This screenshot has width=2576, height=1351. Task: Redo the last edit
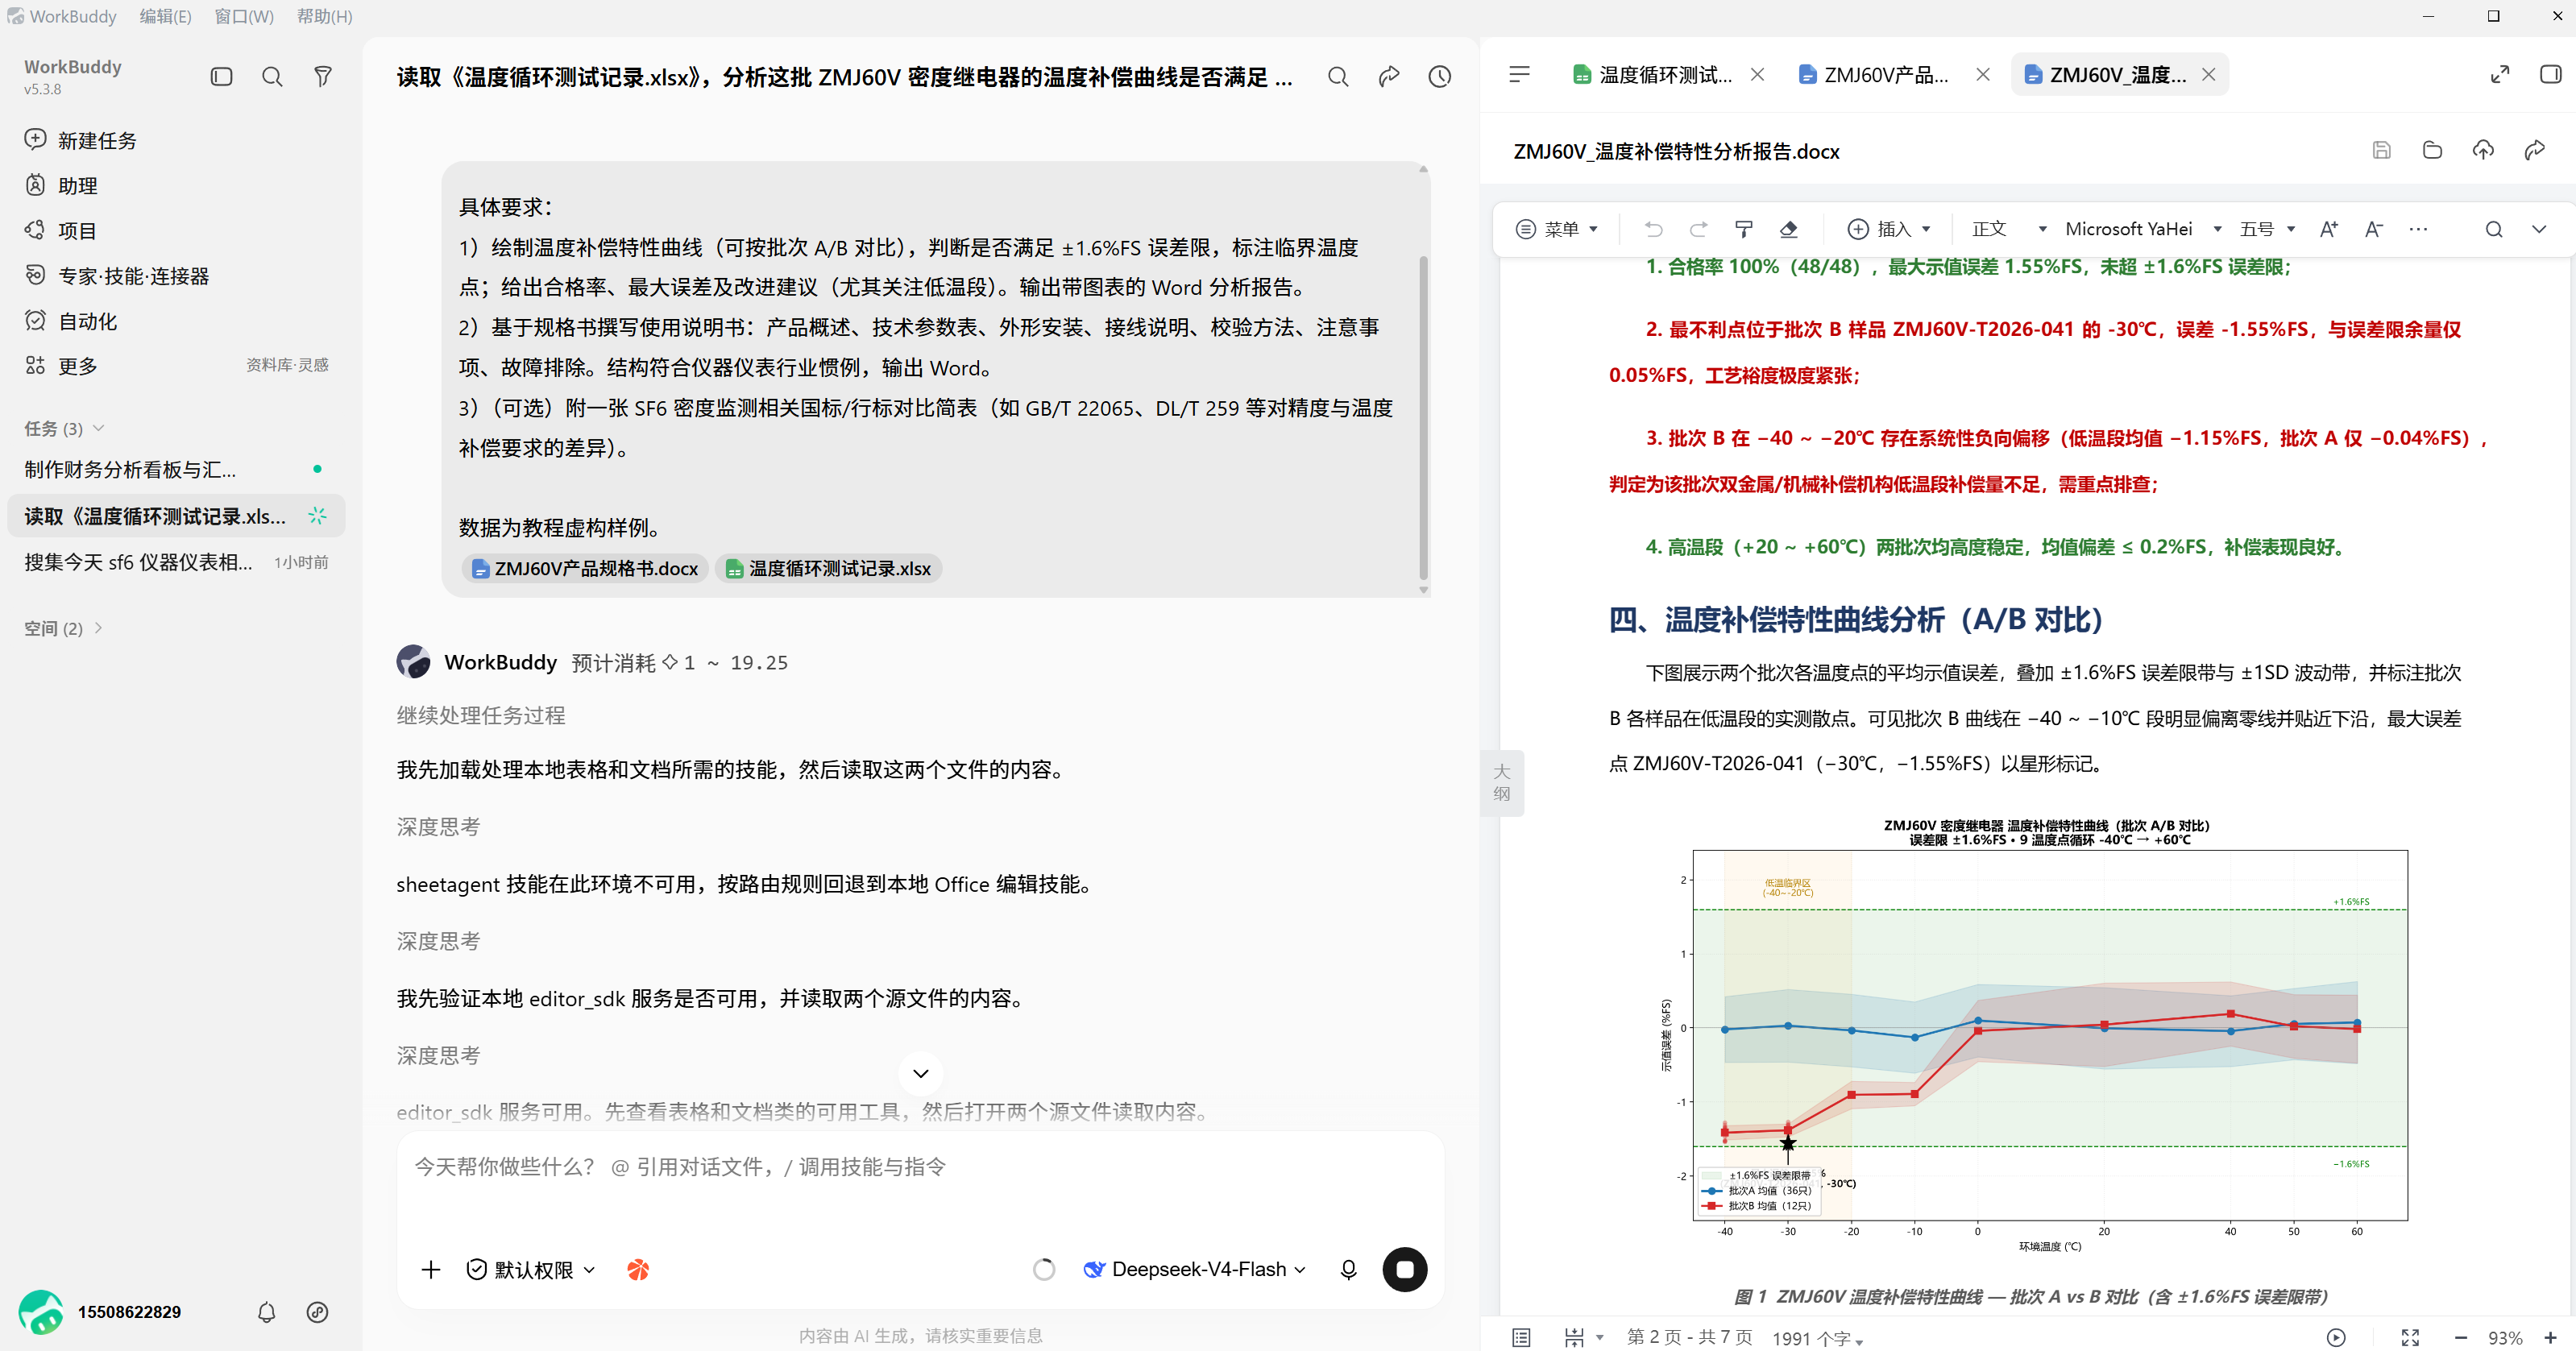[1698, 229]
